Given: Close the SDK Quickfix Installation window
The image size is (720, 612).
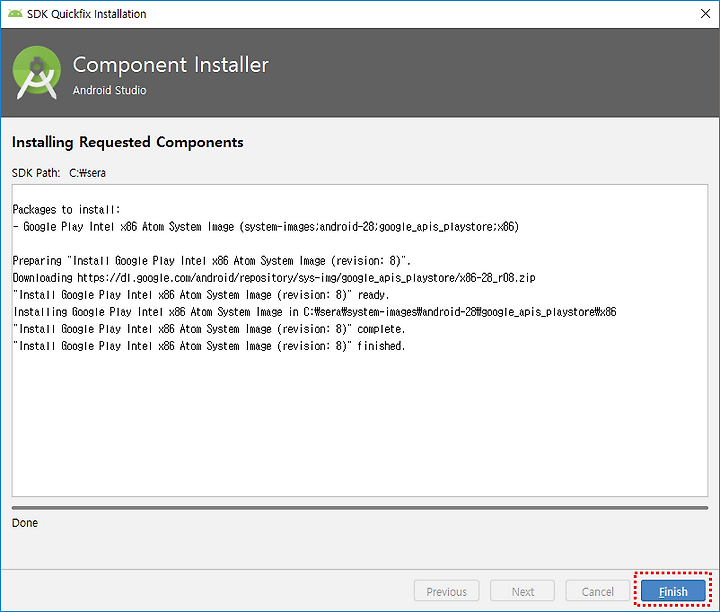Looking at the screenshot, I should coord(705,14).
